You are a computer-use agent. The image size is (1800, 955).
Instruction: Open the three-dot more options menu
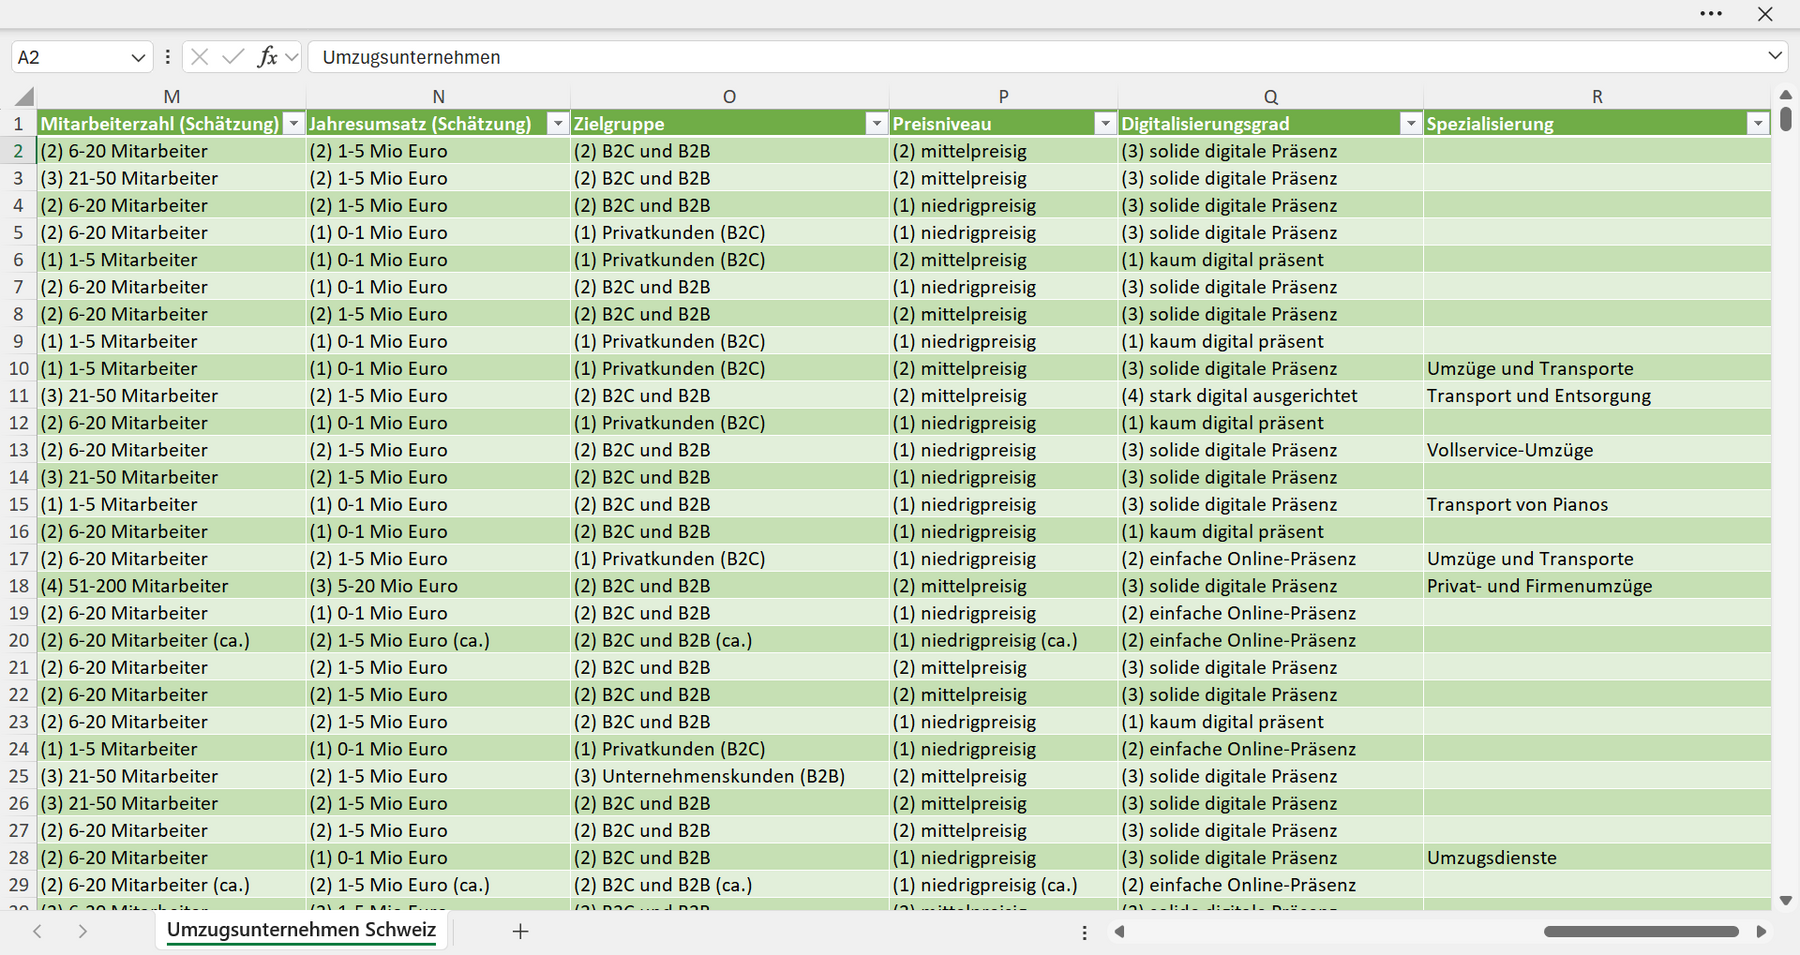click(1711, 14)
